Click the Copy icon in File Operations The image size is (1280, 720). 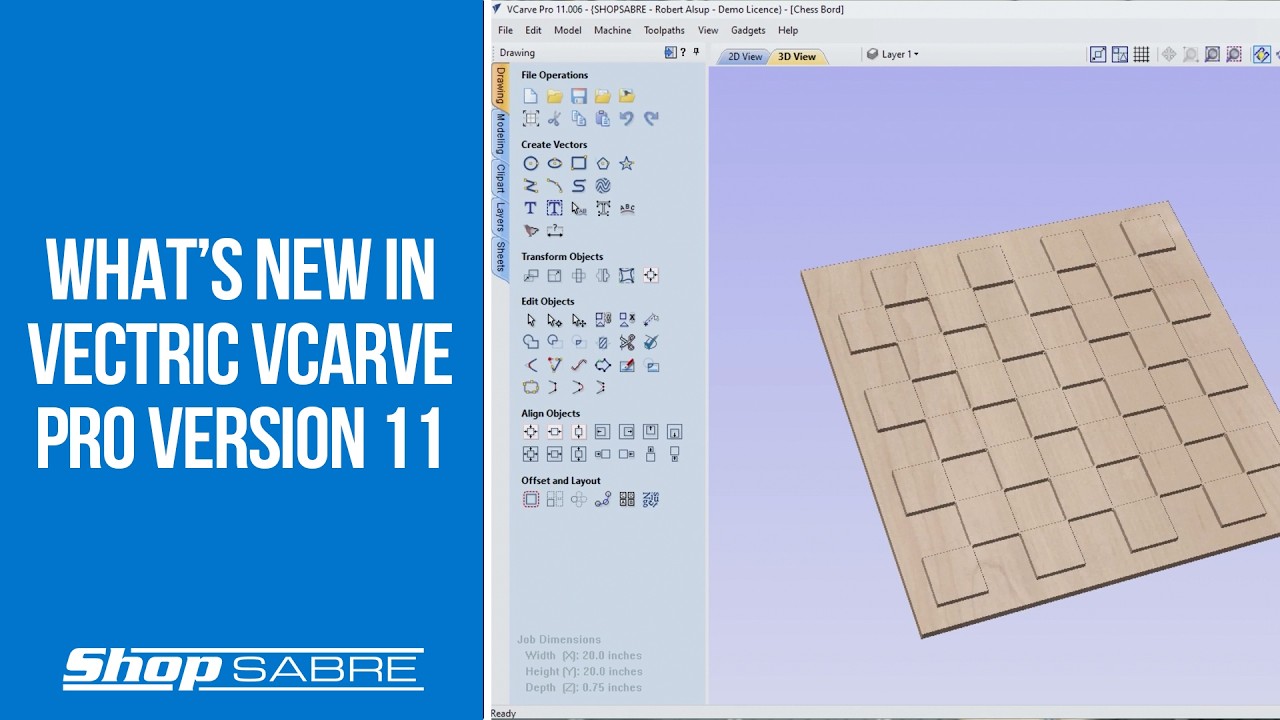click(x=578, y=118)
